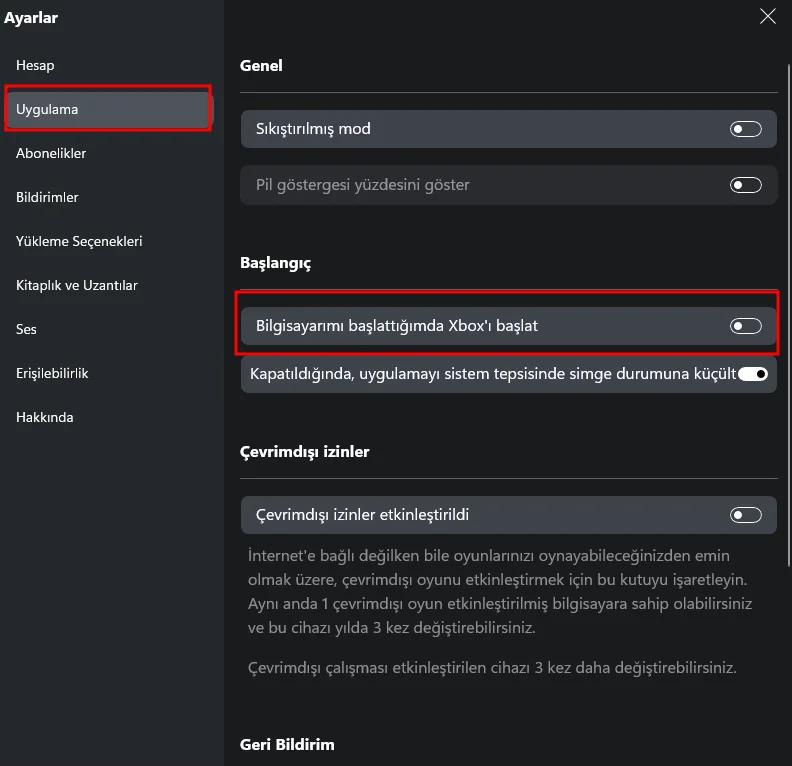Screen dimensions: 792x766
Task: Enable the Sıkıştırılmış mod toggle
Action: [x=746, y=129]
